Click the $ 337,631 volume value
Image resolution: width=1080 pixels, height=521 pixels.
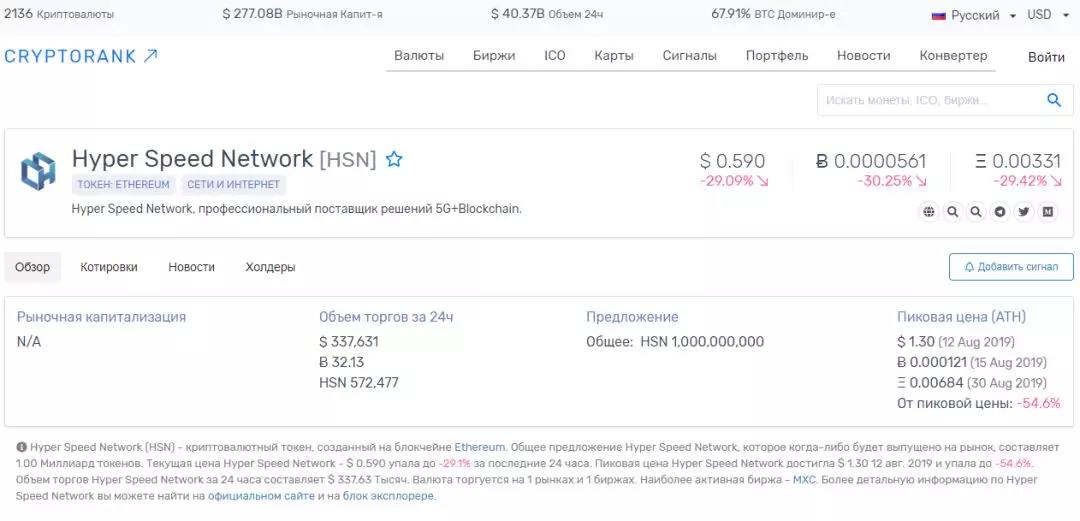tap(349, 342)
